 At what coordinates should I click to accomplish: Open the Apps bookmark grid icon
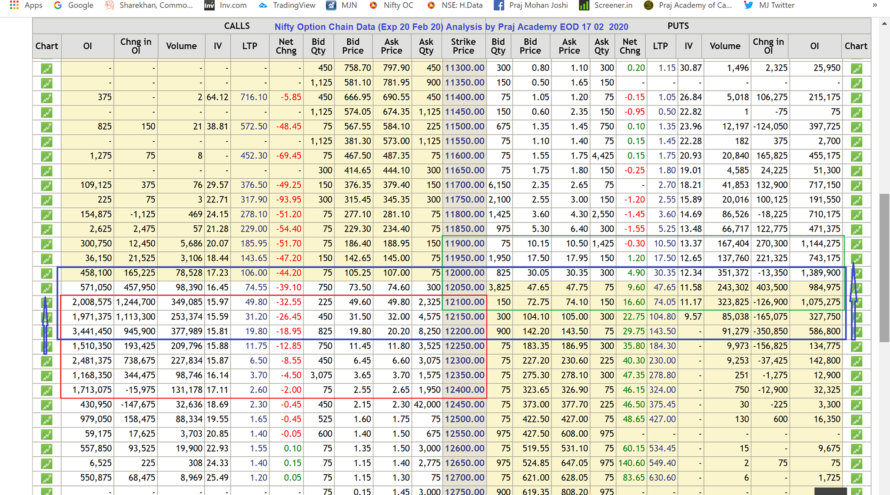(x=14, y=5)
